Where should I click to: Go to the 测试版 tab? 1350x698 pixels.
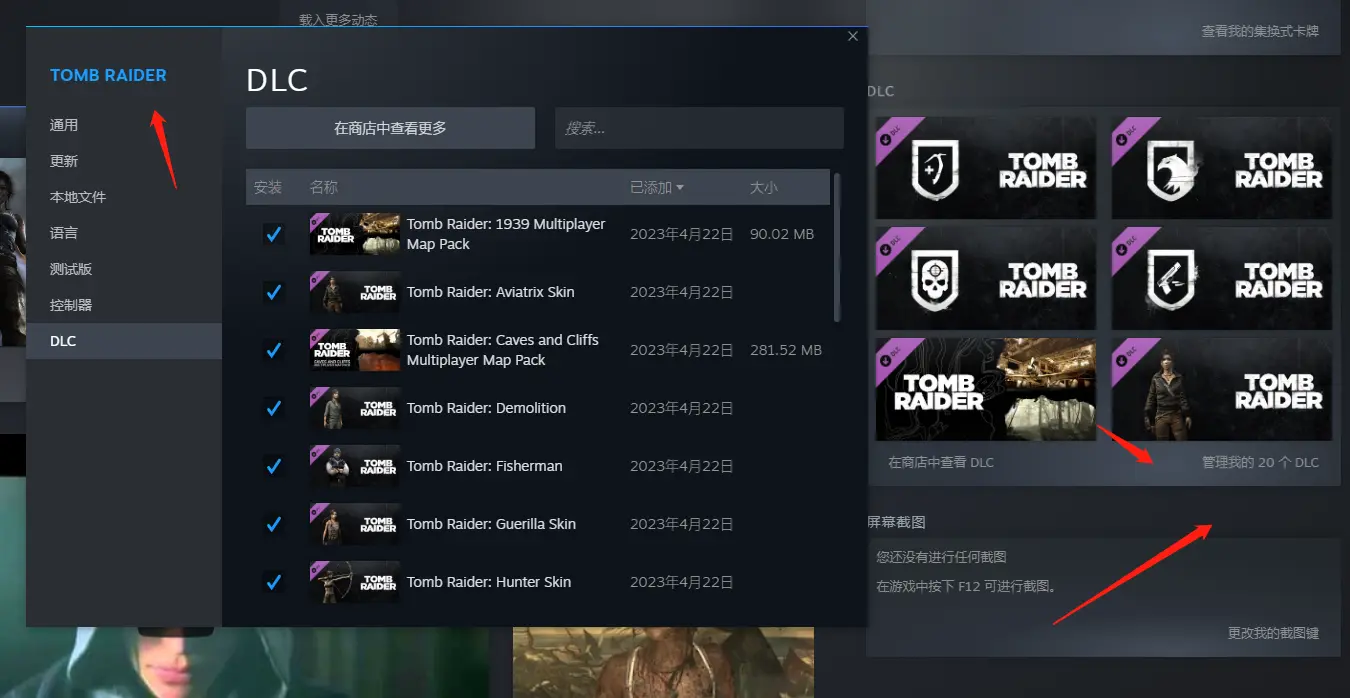coord(71,269)
